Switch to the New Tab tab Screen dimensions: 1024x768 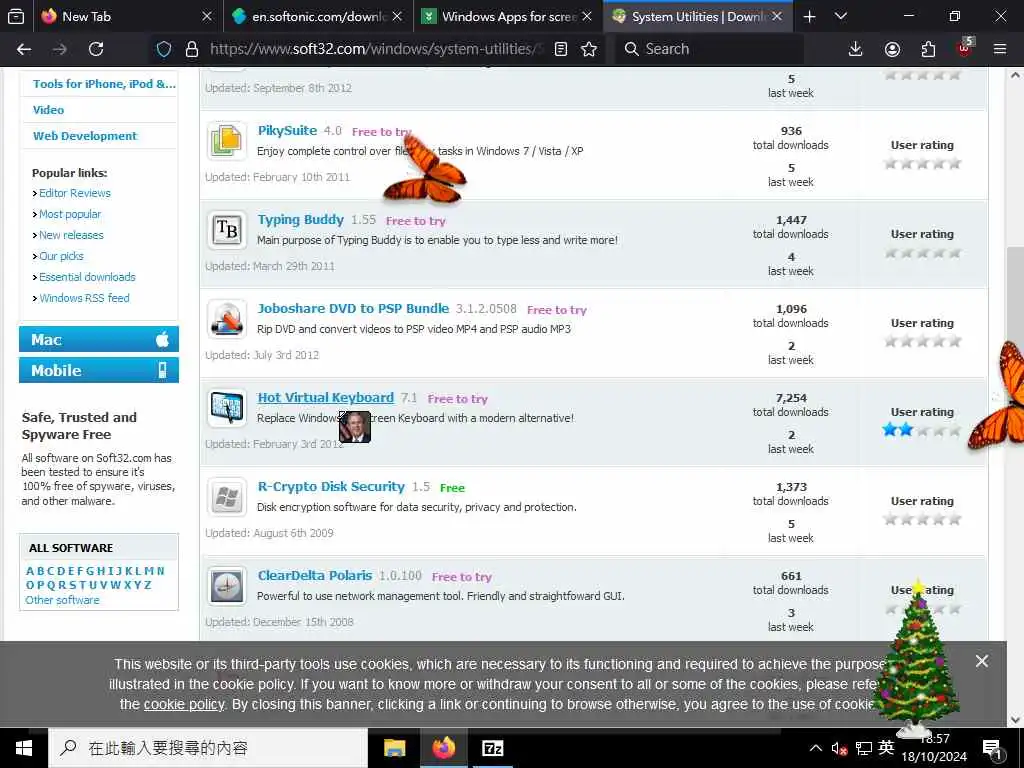pos(127,16)
